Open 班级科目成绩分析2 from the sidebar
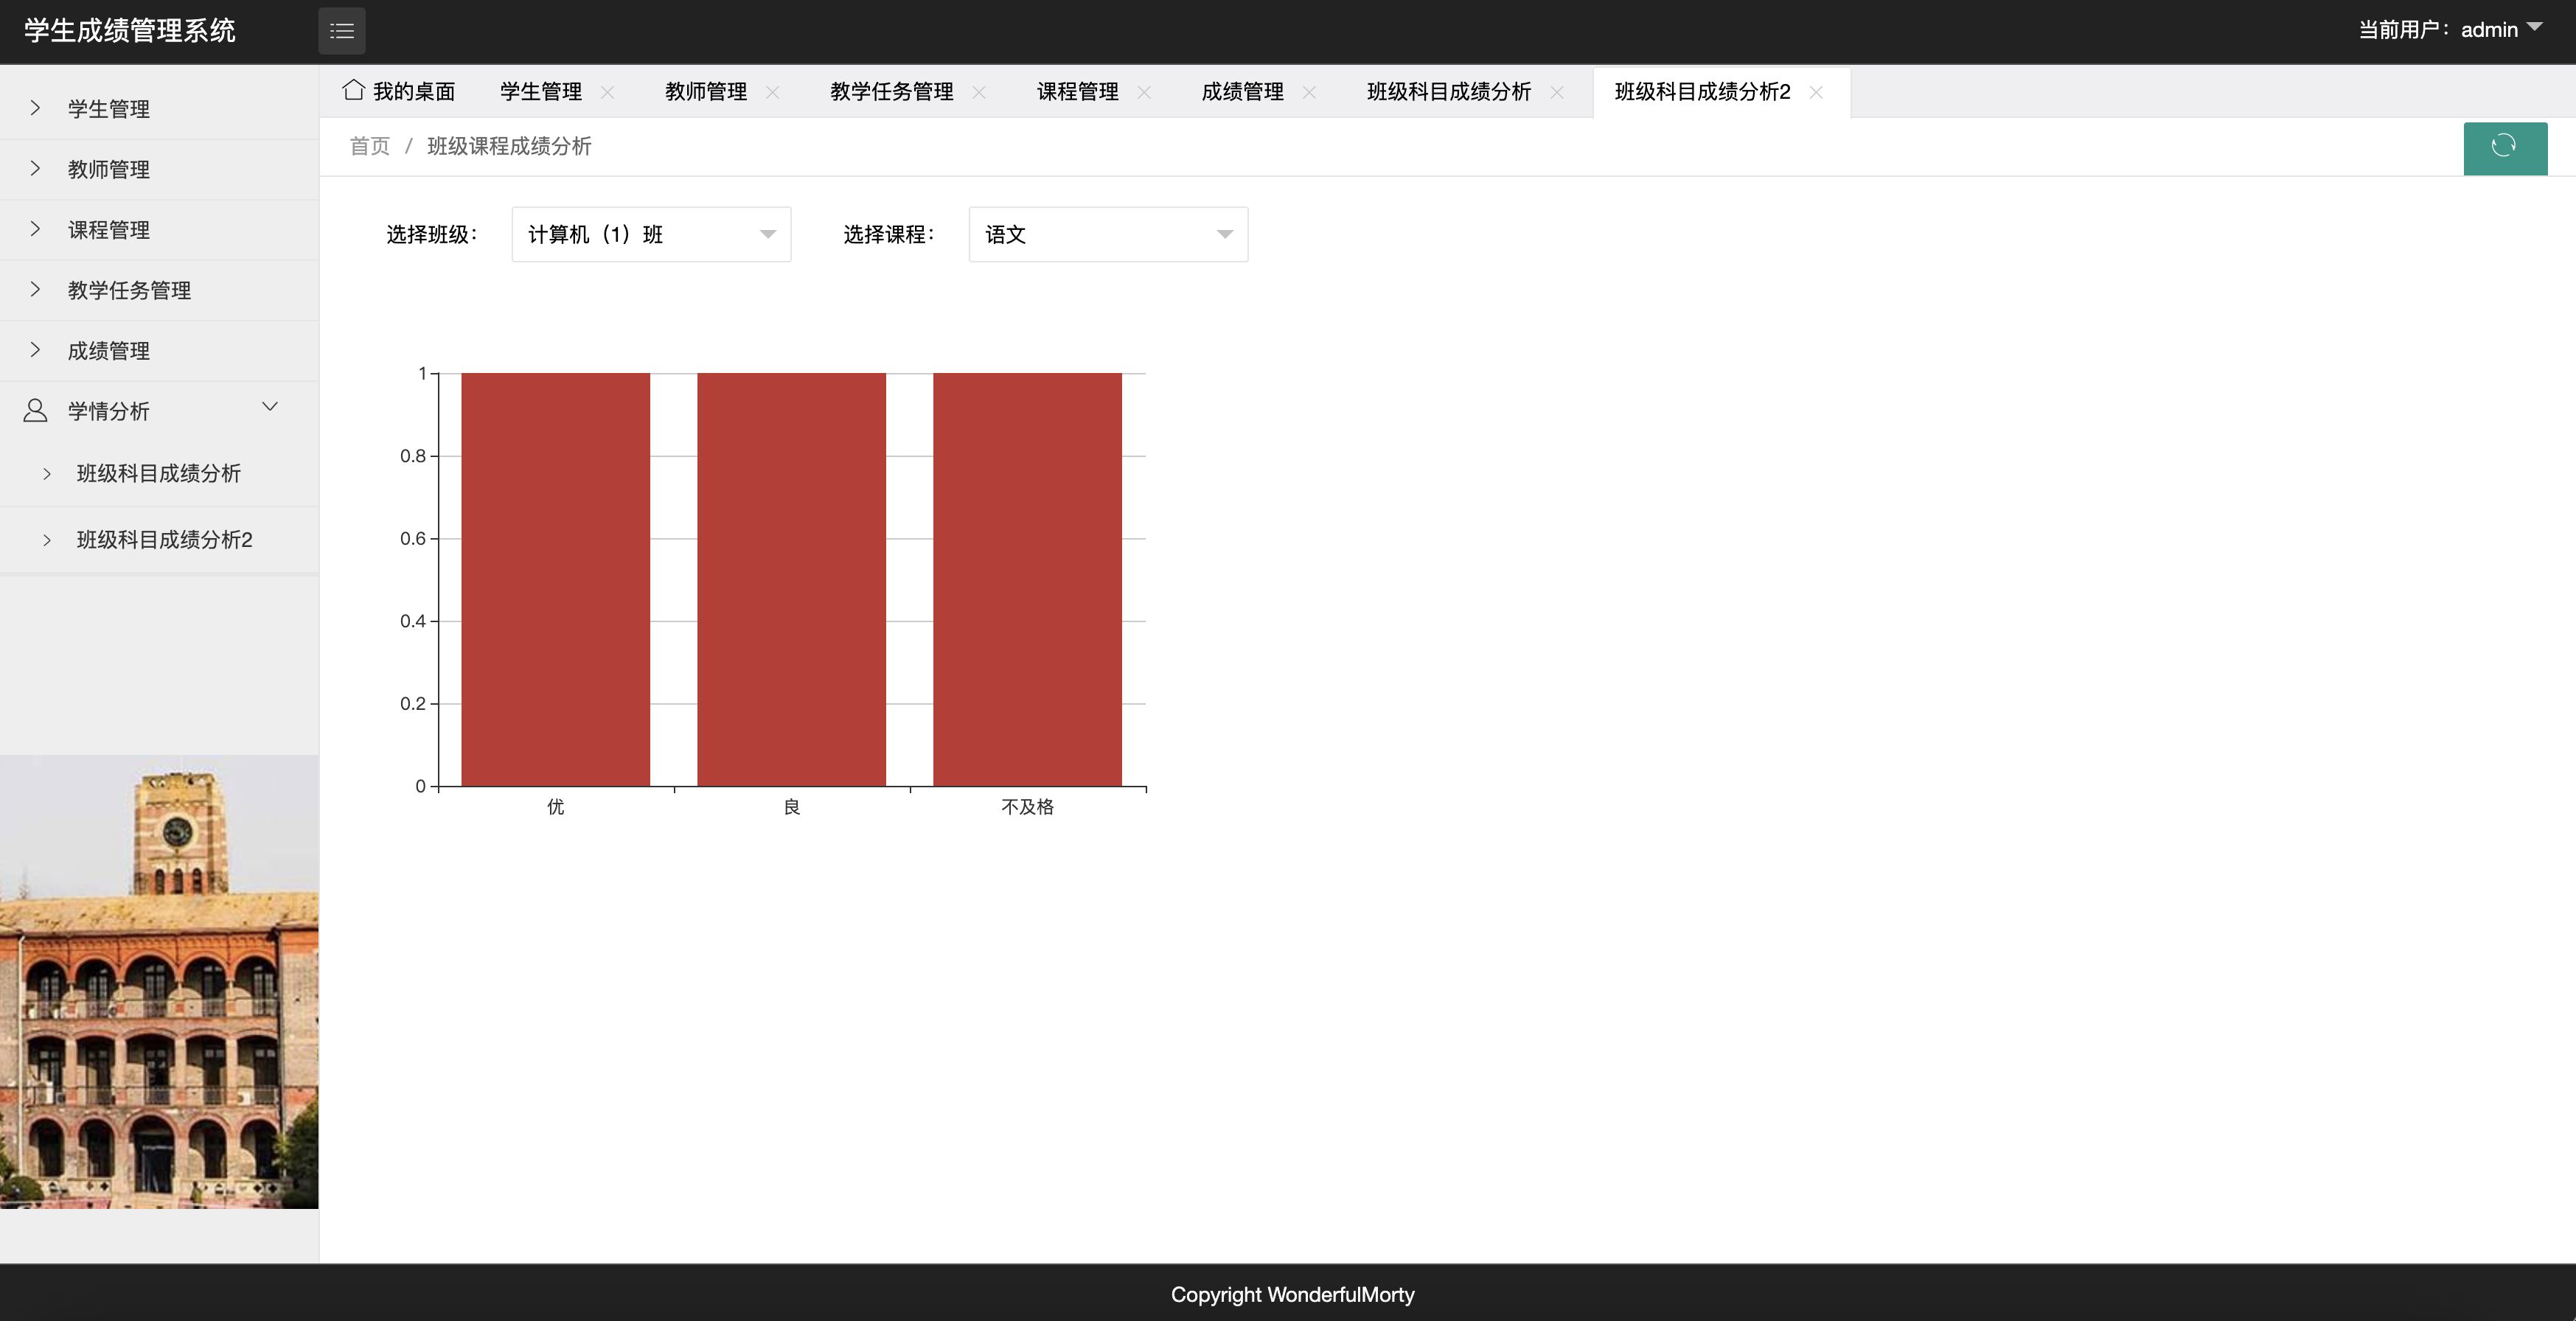 pos(164,540)
